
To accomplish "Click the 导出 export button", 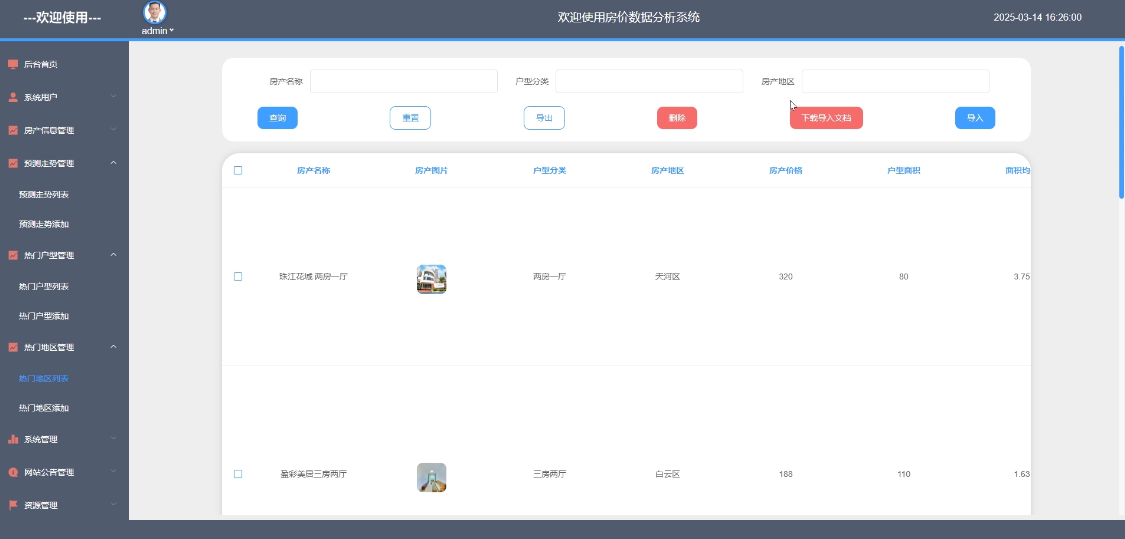I will pyautogui.click(x=544, y=118).
